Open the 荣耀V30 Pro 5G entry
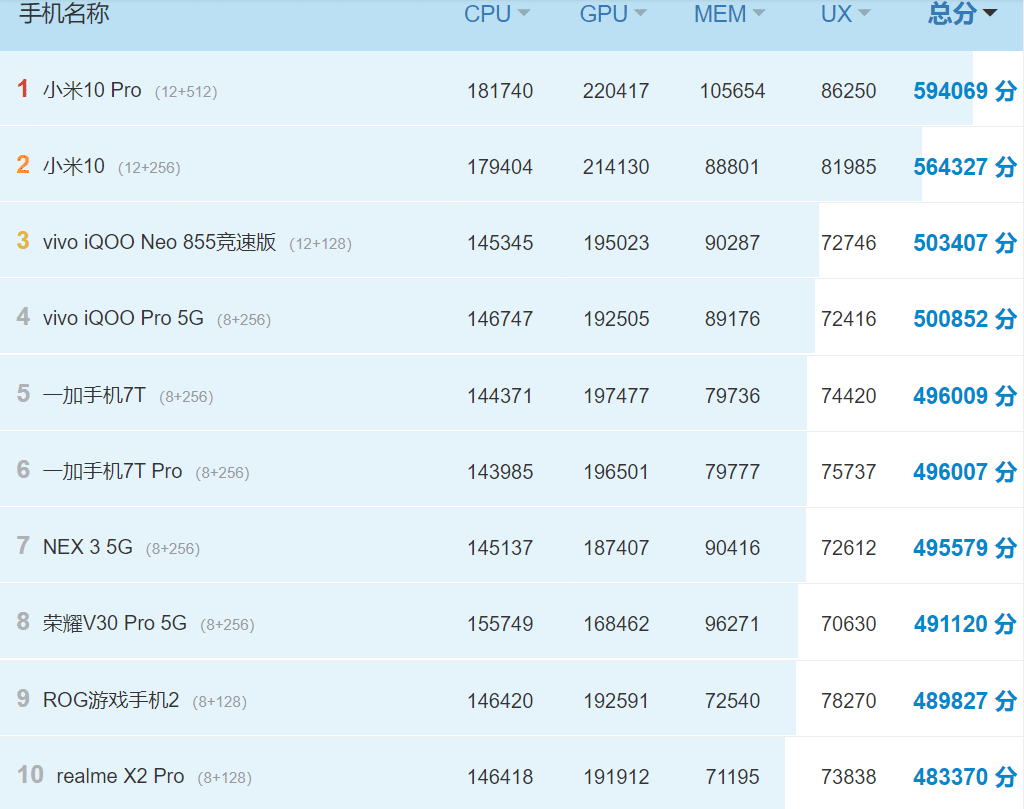The width and height of the screenshot is (1024, 809). click(115, 623)
